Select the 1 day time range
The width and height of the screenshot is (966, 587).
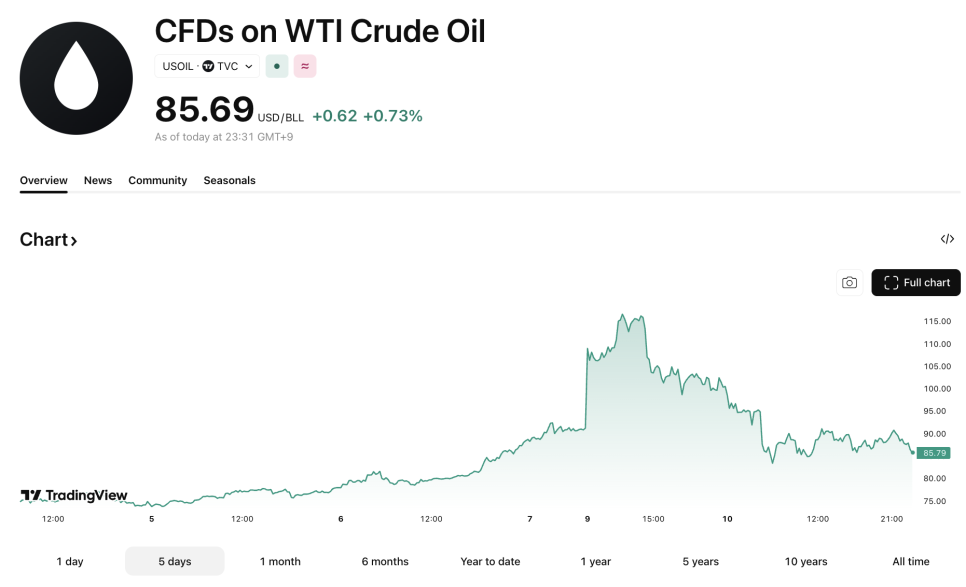(70, 562)
